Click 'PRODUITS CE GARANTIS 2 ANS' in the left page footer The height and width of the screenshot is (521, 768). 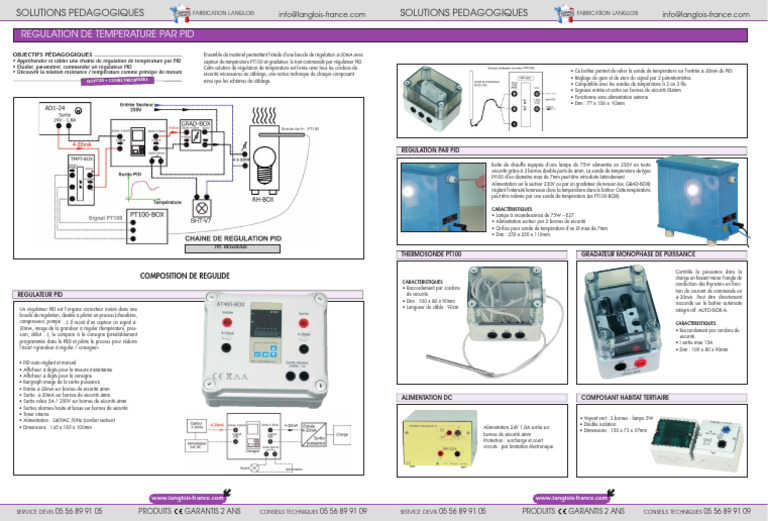coord(189,511)
